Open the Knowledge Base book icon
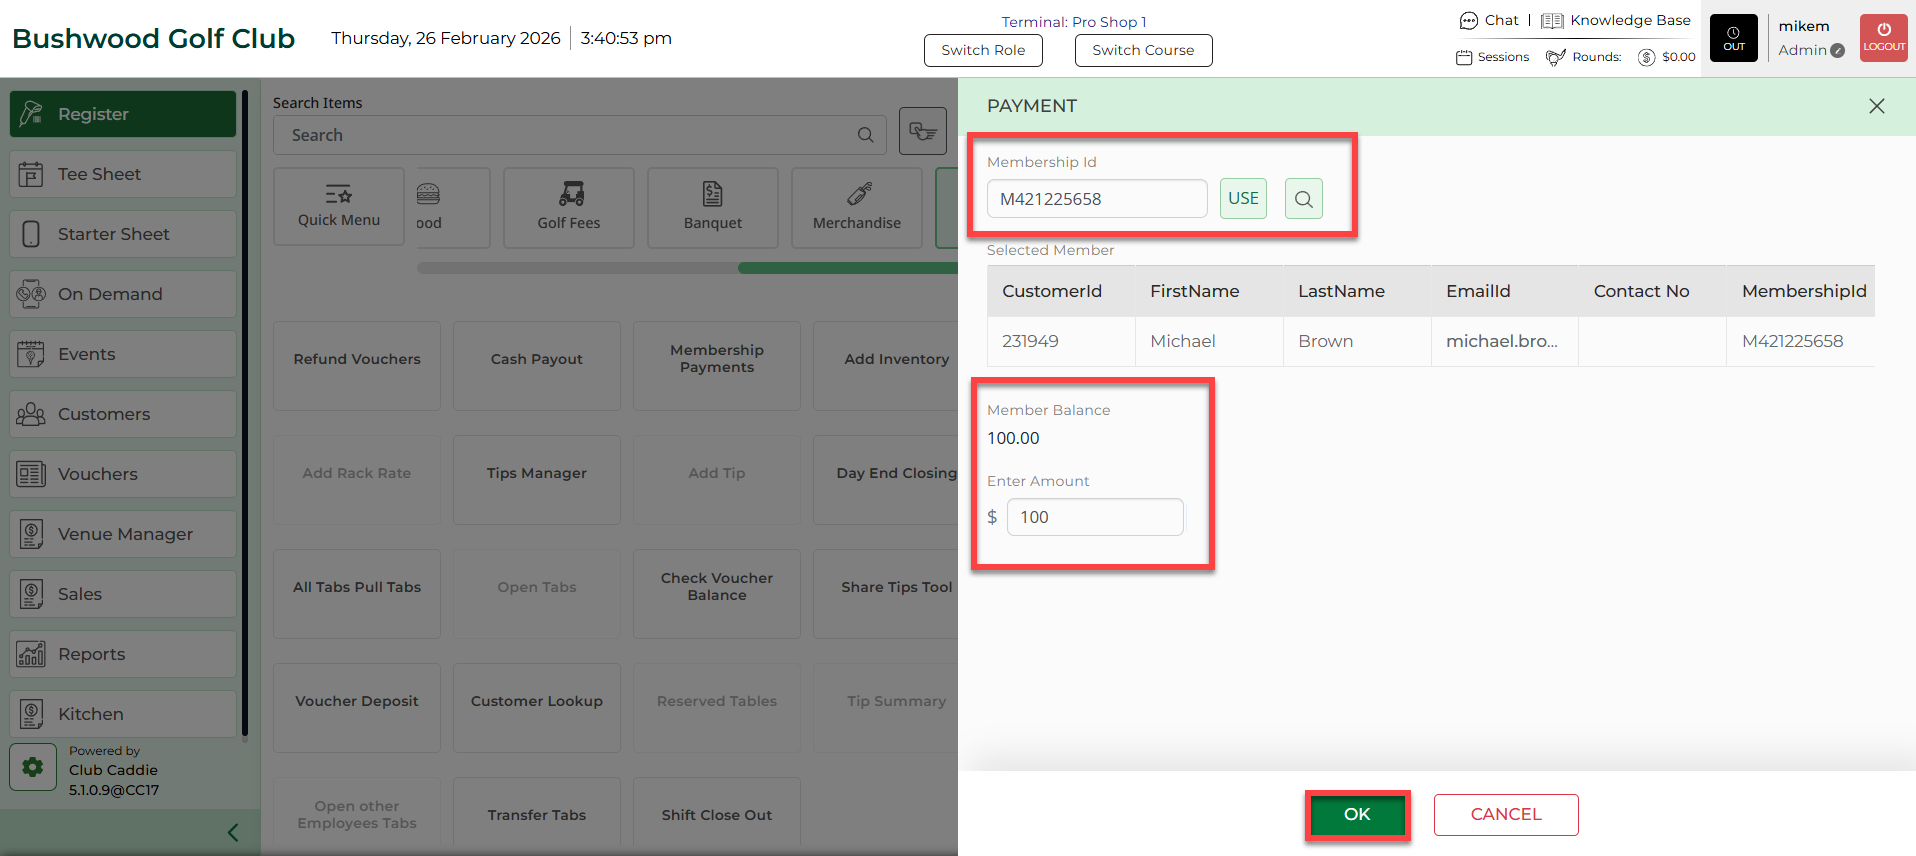 tap(1552, 21)
